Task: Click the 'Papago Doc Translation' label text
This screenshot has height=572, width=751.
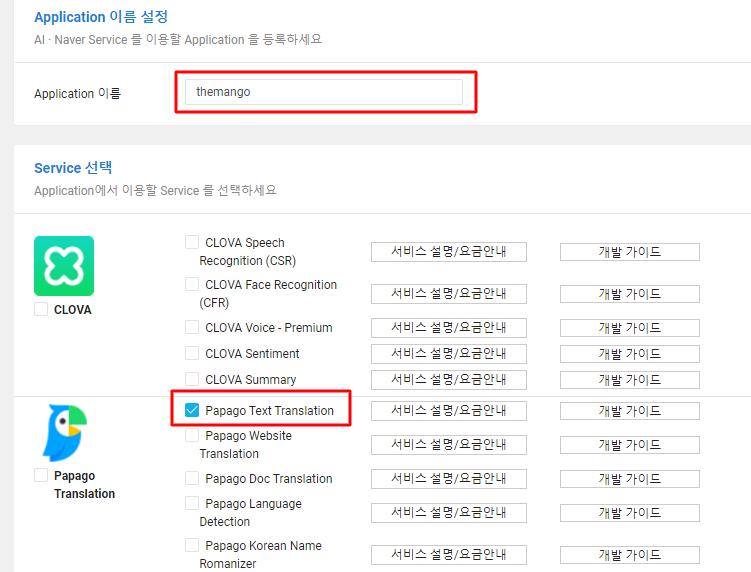Action: click(269, 479)
